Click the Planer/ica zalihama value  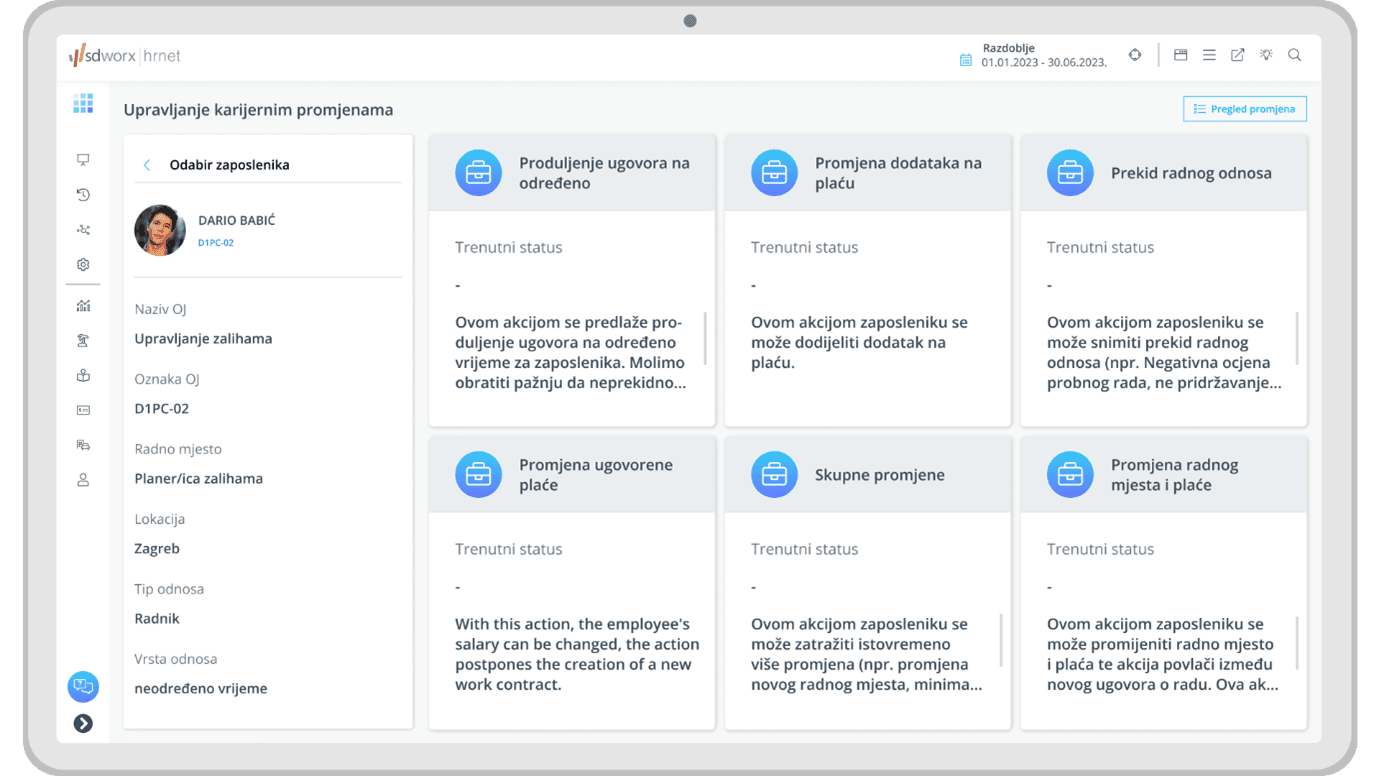[x=199, y=479]
